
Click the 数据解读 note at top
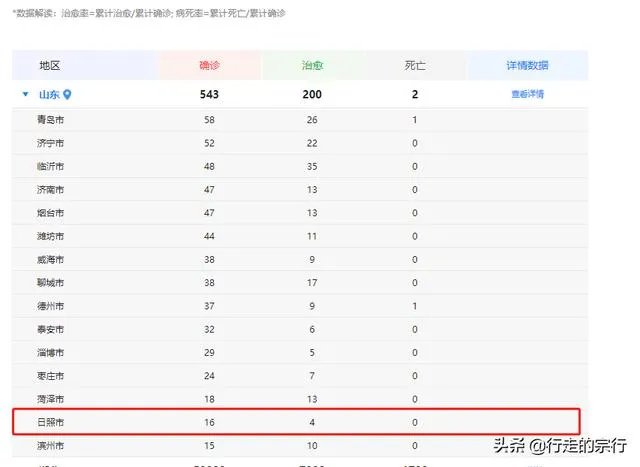pyautogui.click(x=149, y=13)
